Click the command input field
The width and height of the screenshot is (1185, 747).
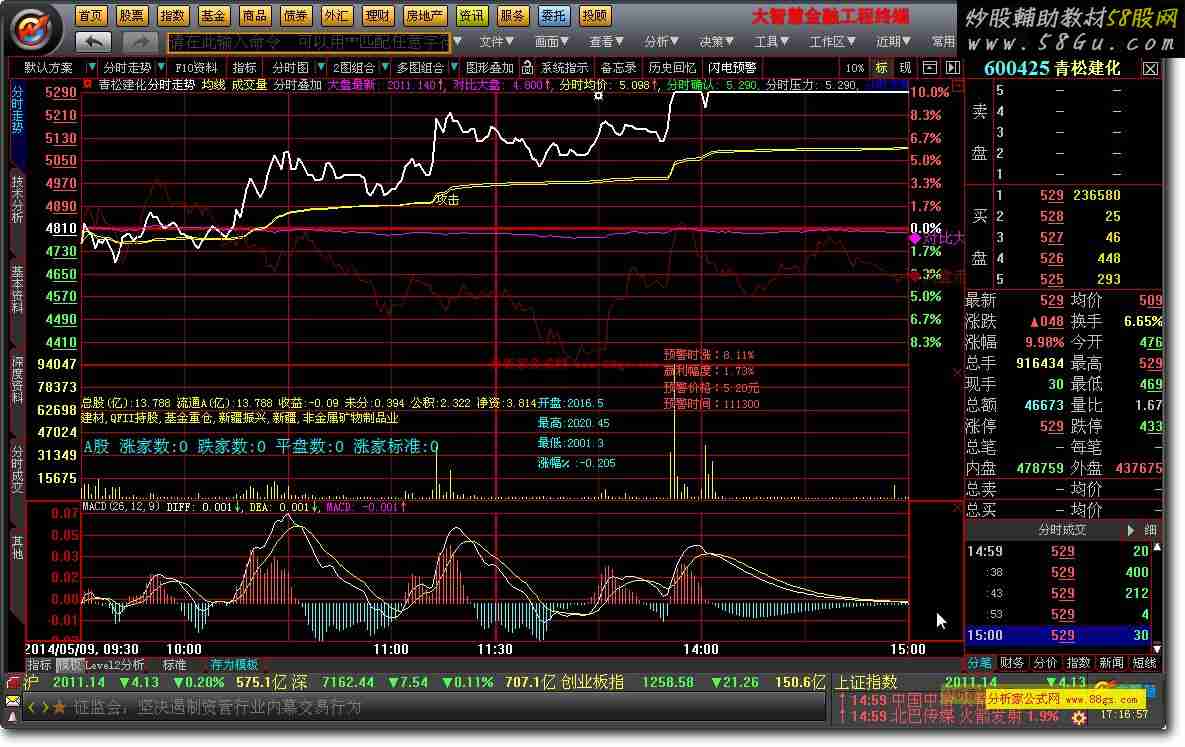(308, 42)
